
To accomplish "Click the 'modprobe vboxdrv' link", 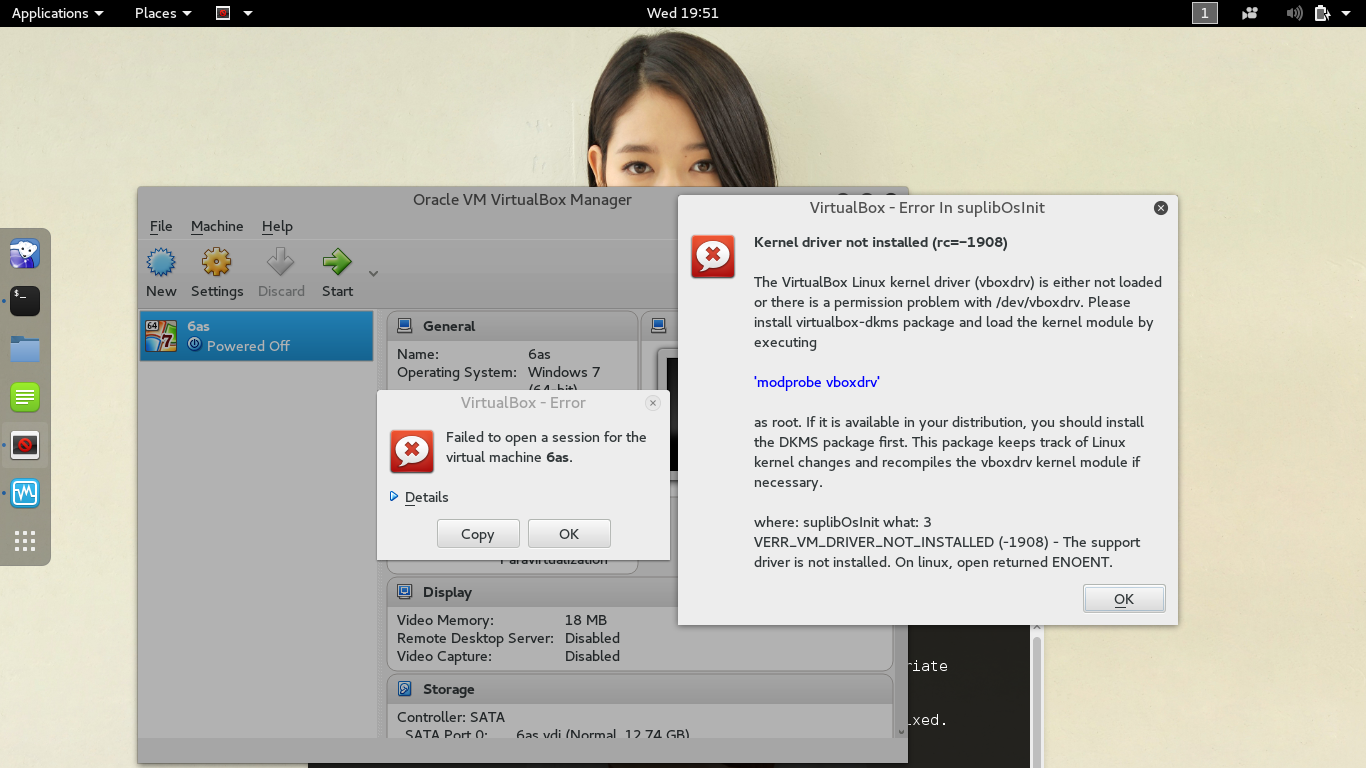I will (x=817, y=382).
